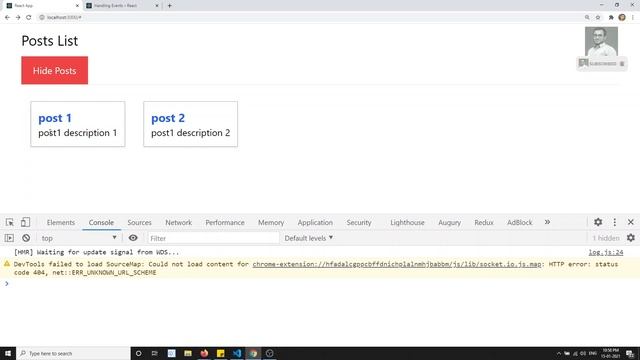Toggle the device toolbar icon
The image size is (640, 360).
(x=25, y=222)
